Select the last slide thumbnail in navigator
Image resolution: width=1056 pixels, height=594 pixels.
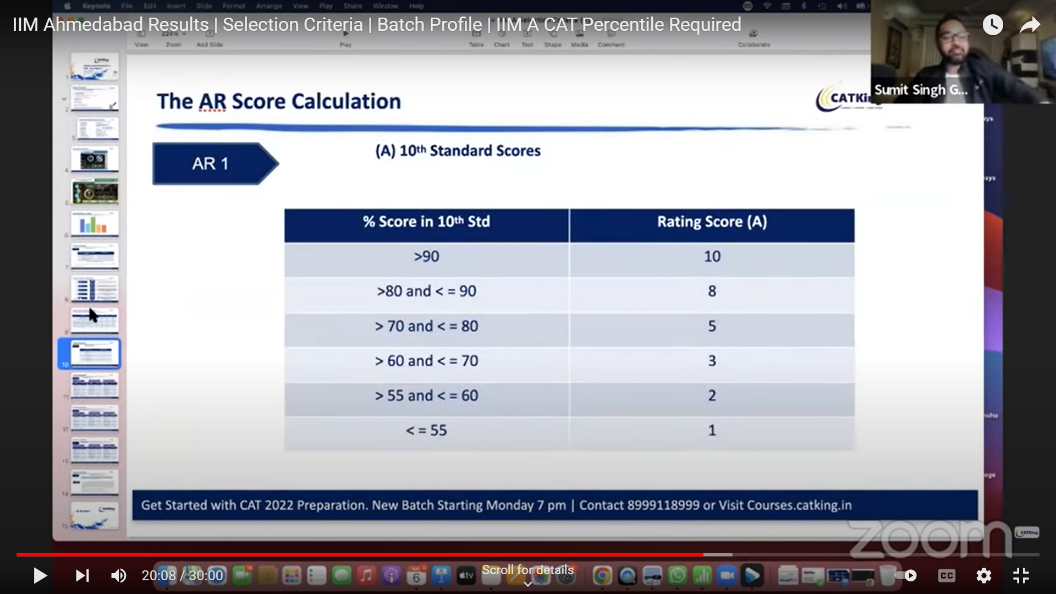[94, 515]
